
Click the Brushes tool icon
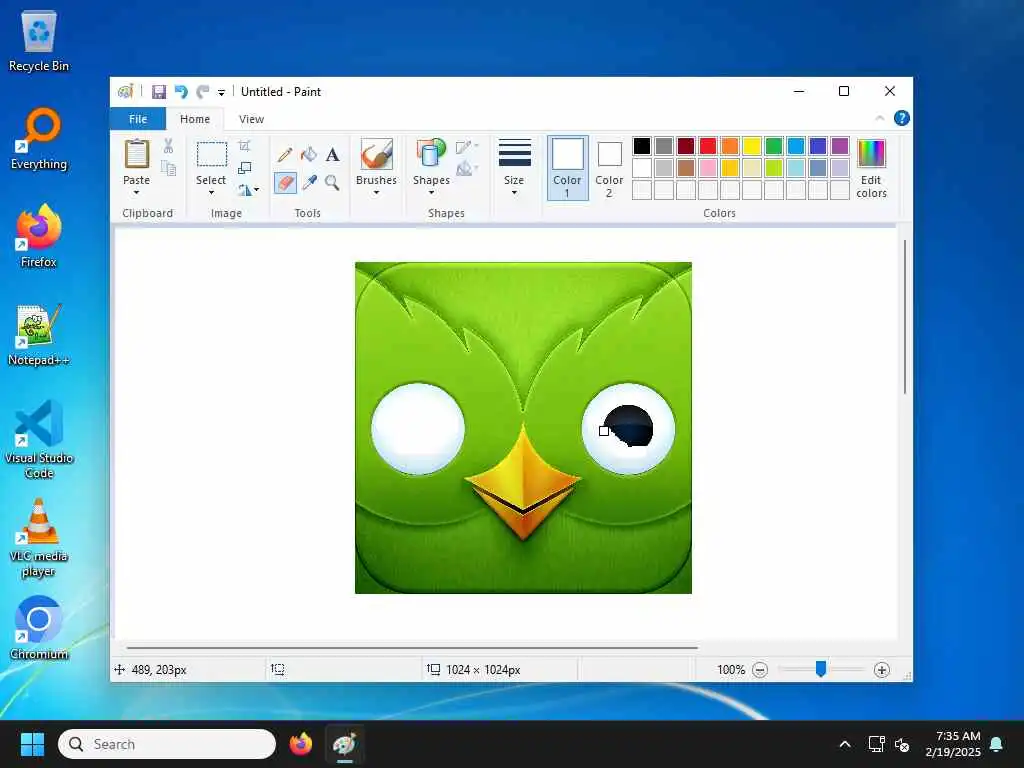(377, 154)
